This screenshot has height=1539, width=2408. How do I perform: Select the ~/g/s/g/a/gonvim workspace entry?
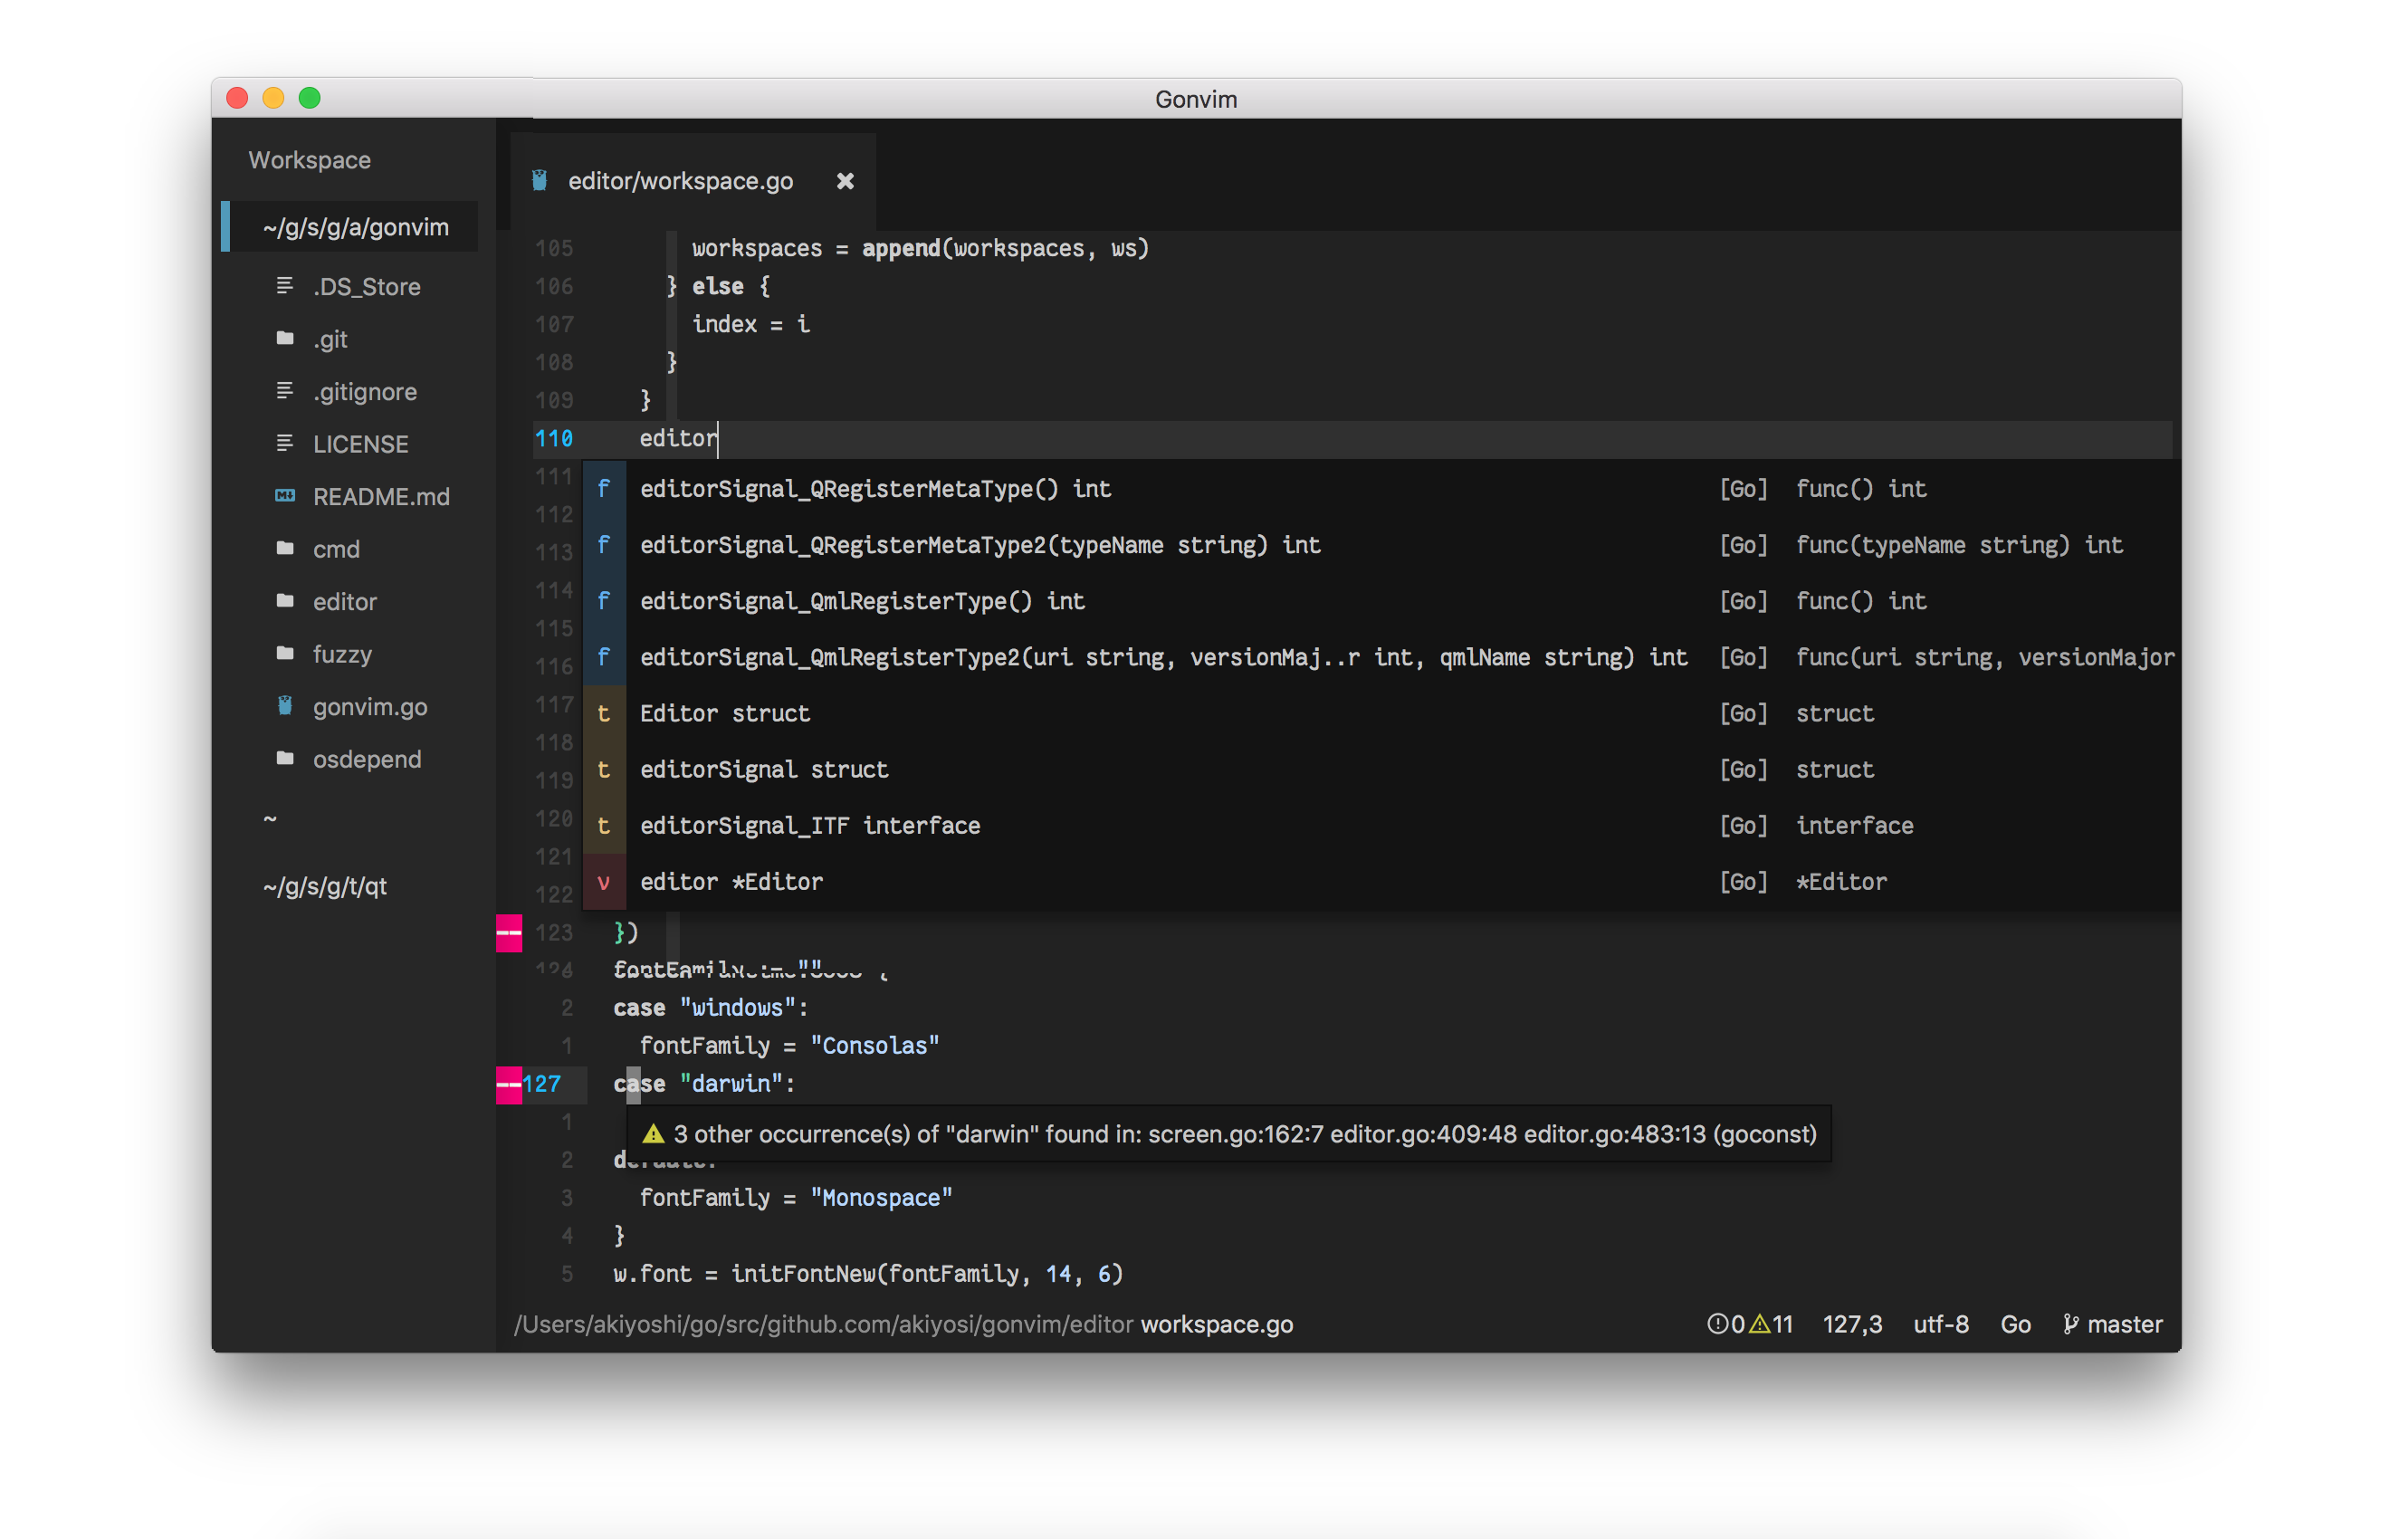tap(355, 227)
